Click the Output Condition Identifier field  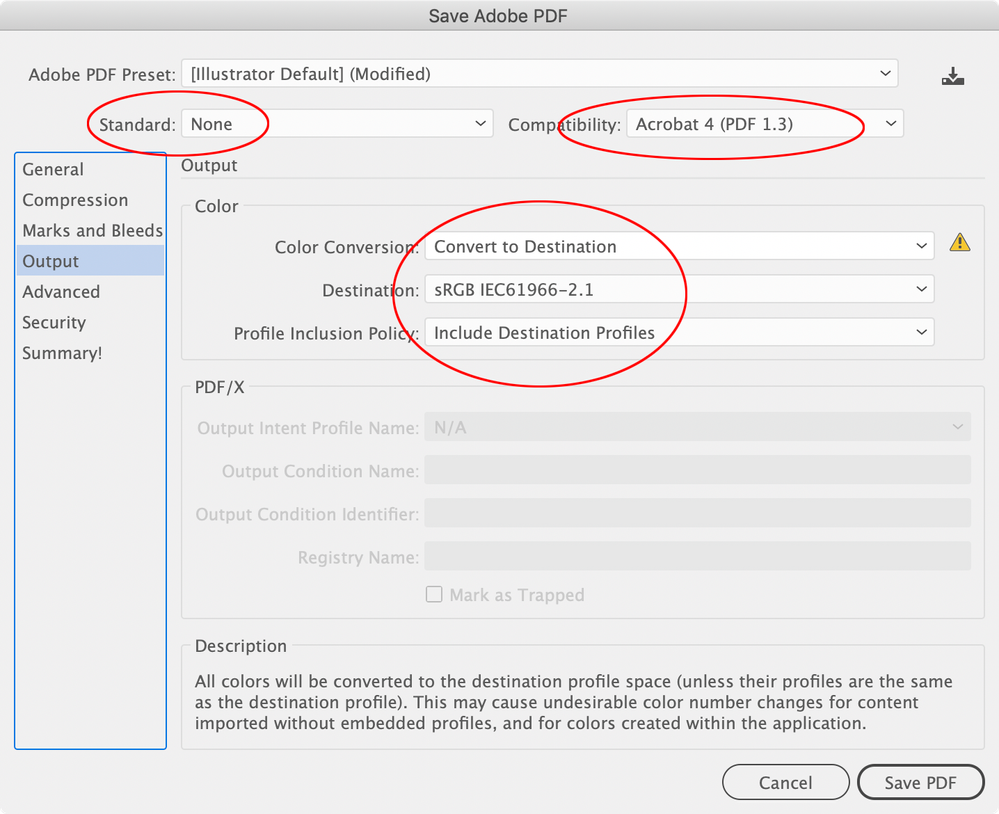click(698, 513)
